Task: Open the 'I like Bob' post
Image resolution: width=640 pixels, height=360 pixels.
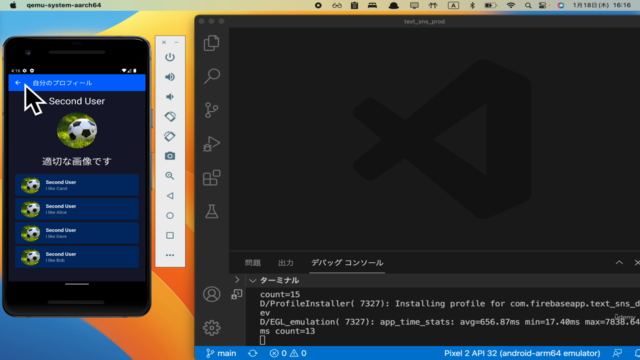Action: 77,257
